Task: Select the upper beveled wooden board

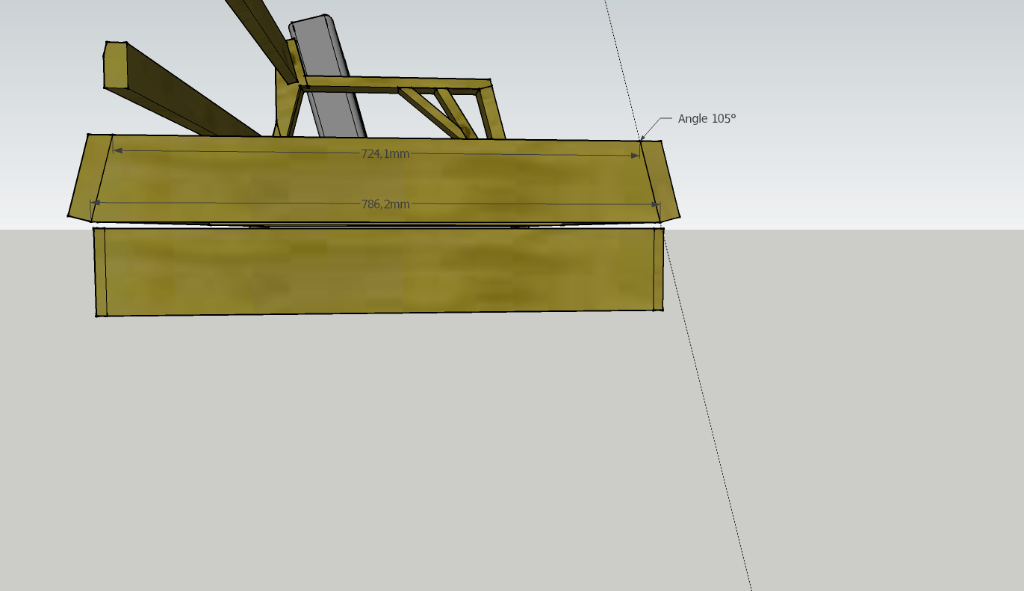Action: [x=374, y=180]
